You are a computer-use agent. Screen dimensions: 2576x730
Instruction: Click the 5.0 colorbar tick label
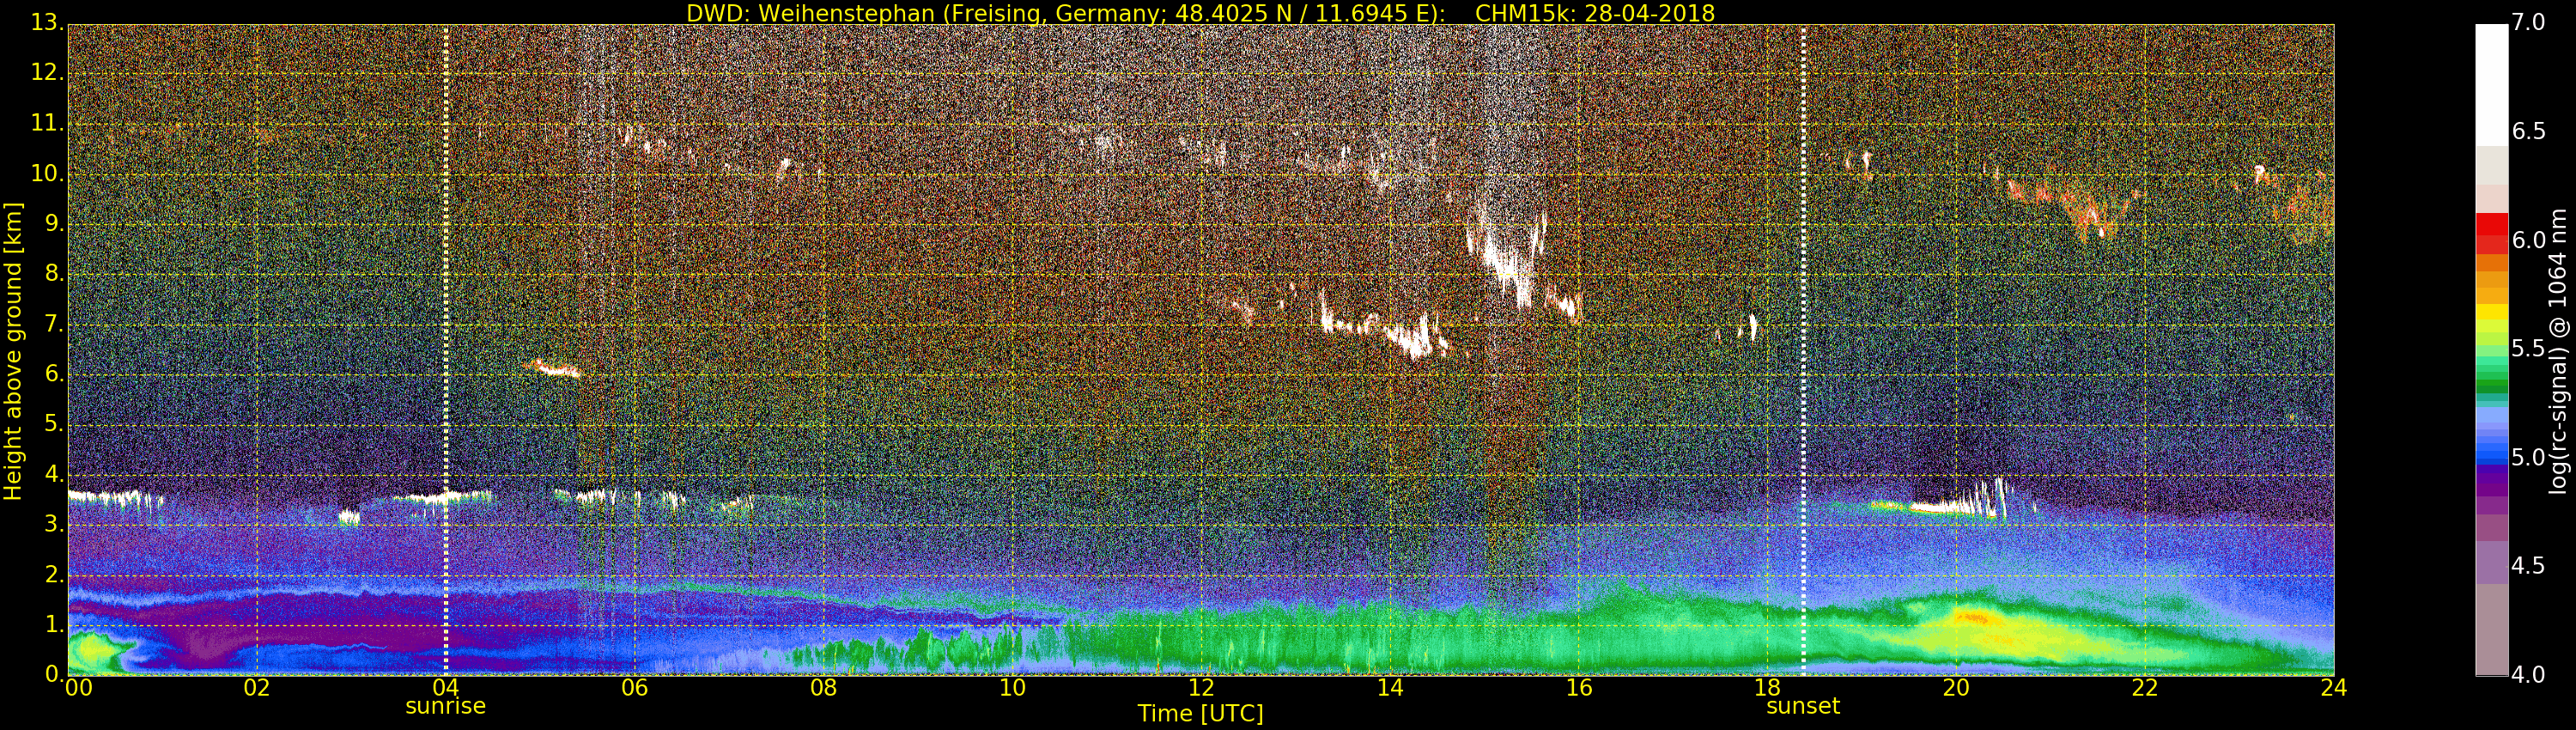tap(2530, 458)
